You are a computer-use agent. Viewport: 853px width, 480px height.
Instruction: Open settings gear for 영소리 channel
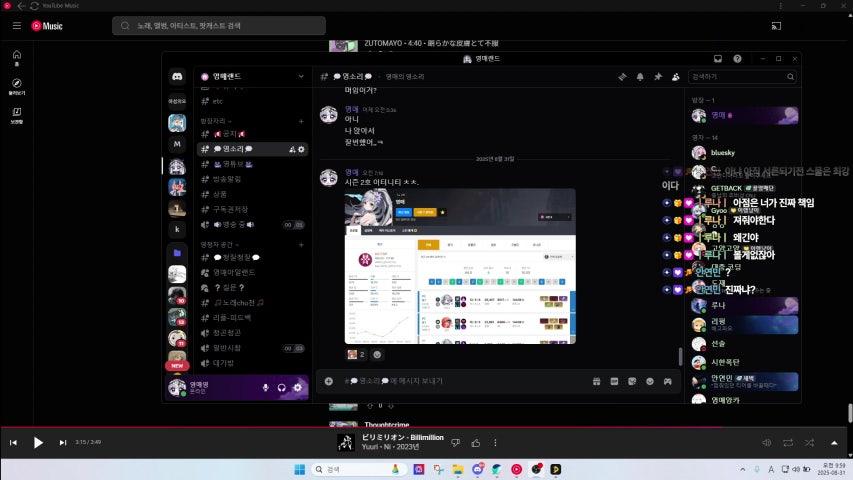point(301,149)
